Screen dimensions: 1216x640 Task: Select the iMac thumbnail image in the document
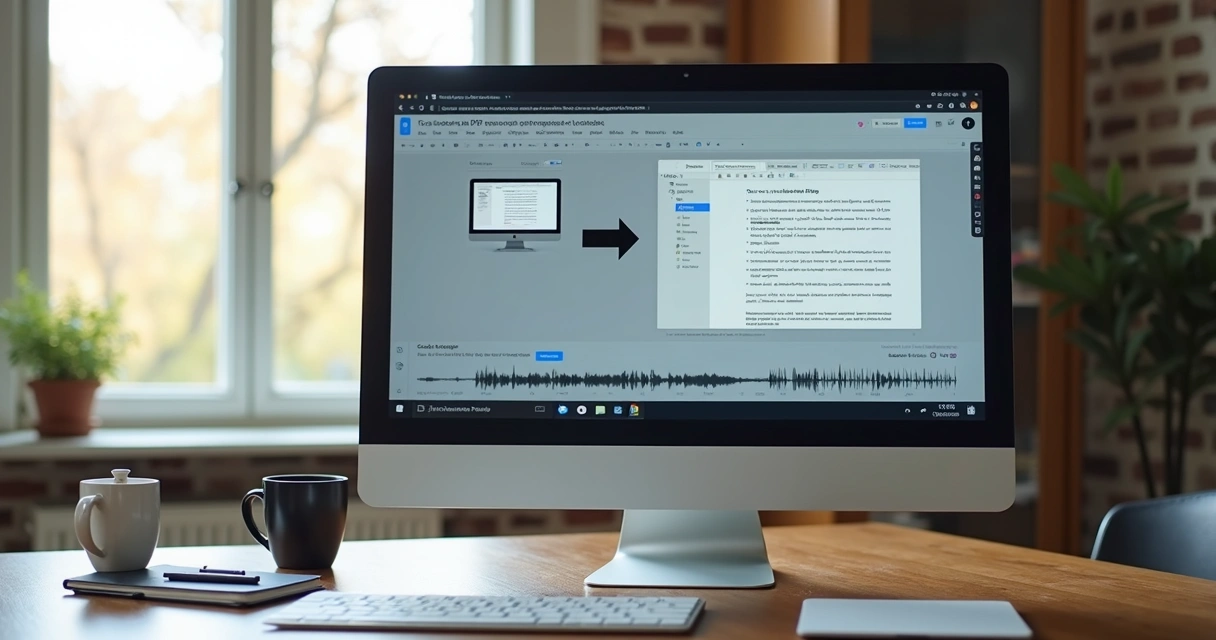(x=515, y=213)
